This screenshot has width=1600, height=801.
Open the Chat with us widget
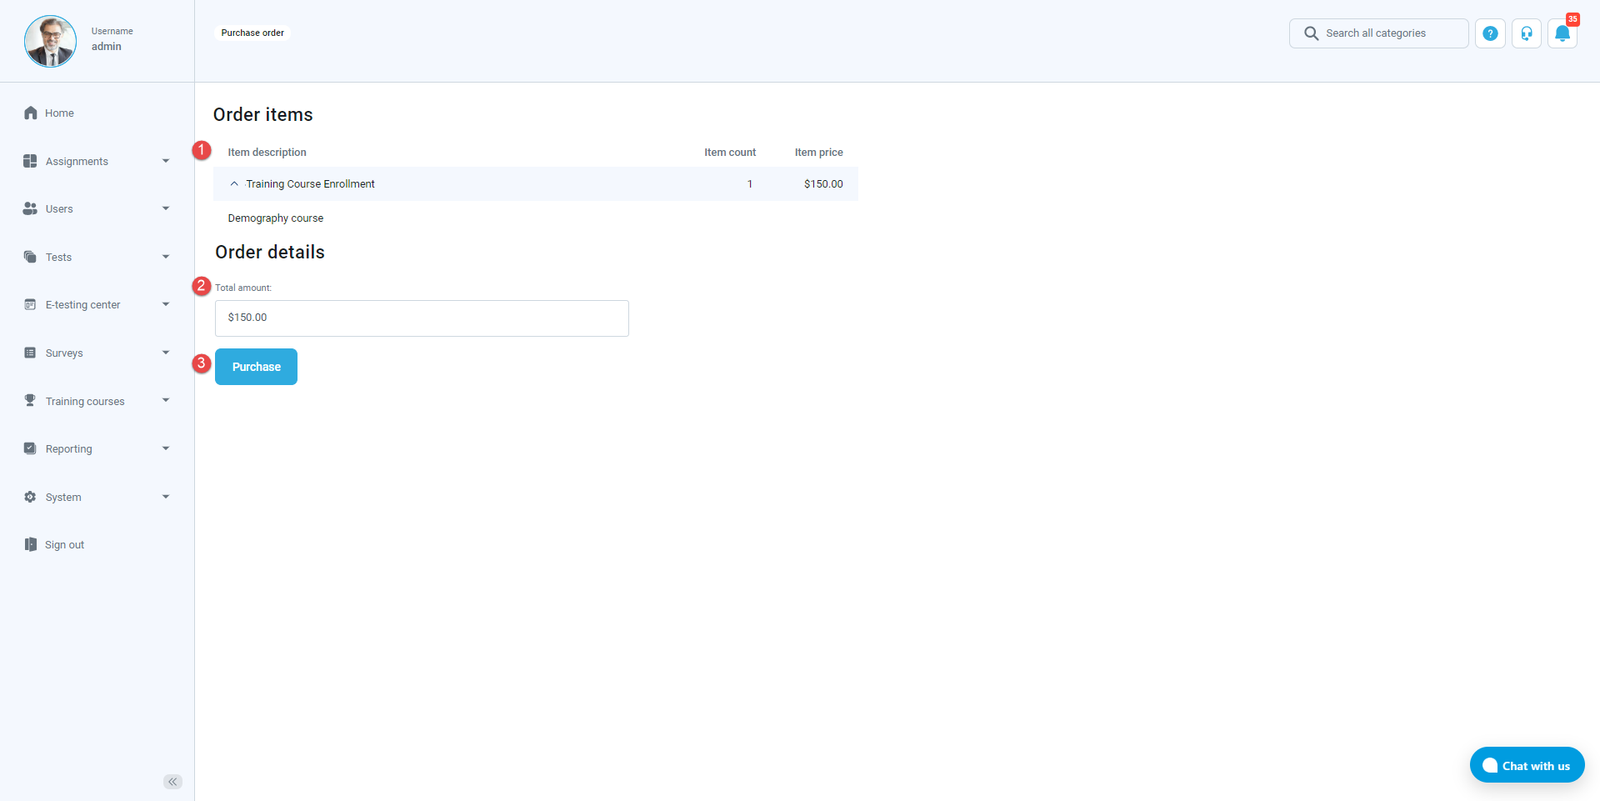point(1526,765)
